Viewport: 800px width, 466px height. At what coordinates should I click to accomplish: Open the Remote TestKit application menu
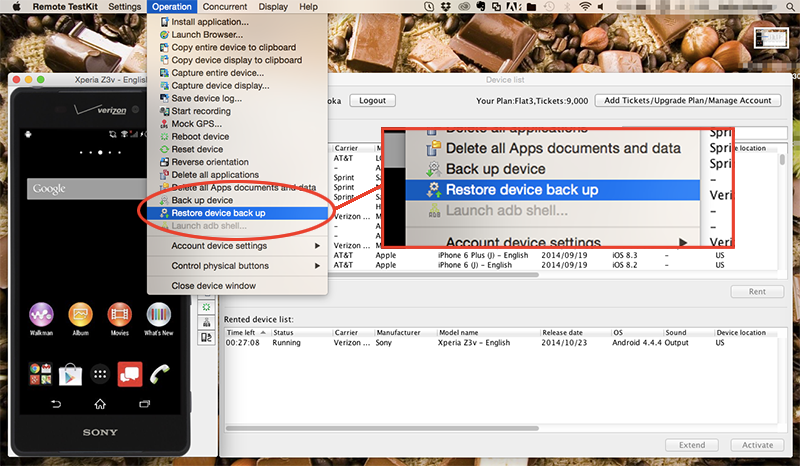[x=65, y=7]
